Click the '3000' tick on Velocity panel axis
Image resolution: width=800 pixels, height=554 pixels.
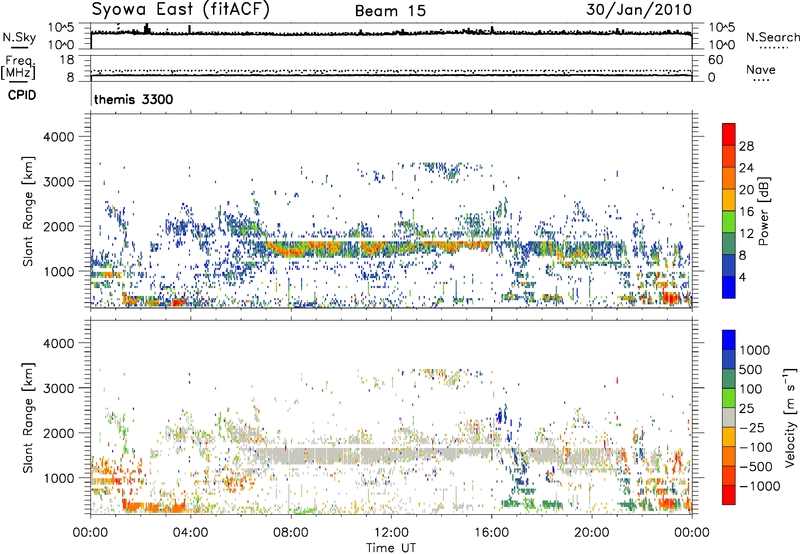(x=58, y=388)
